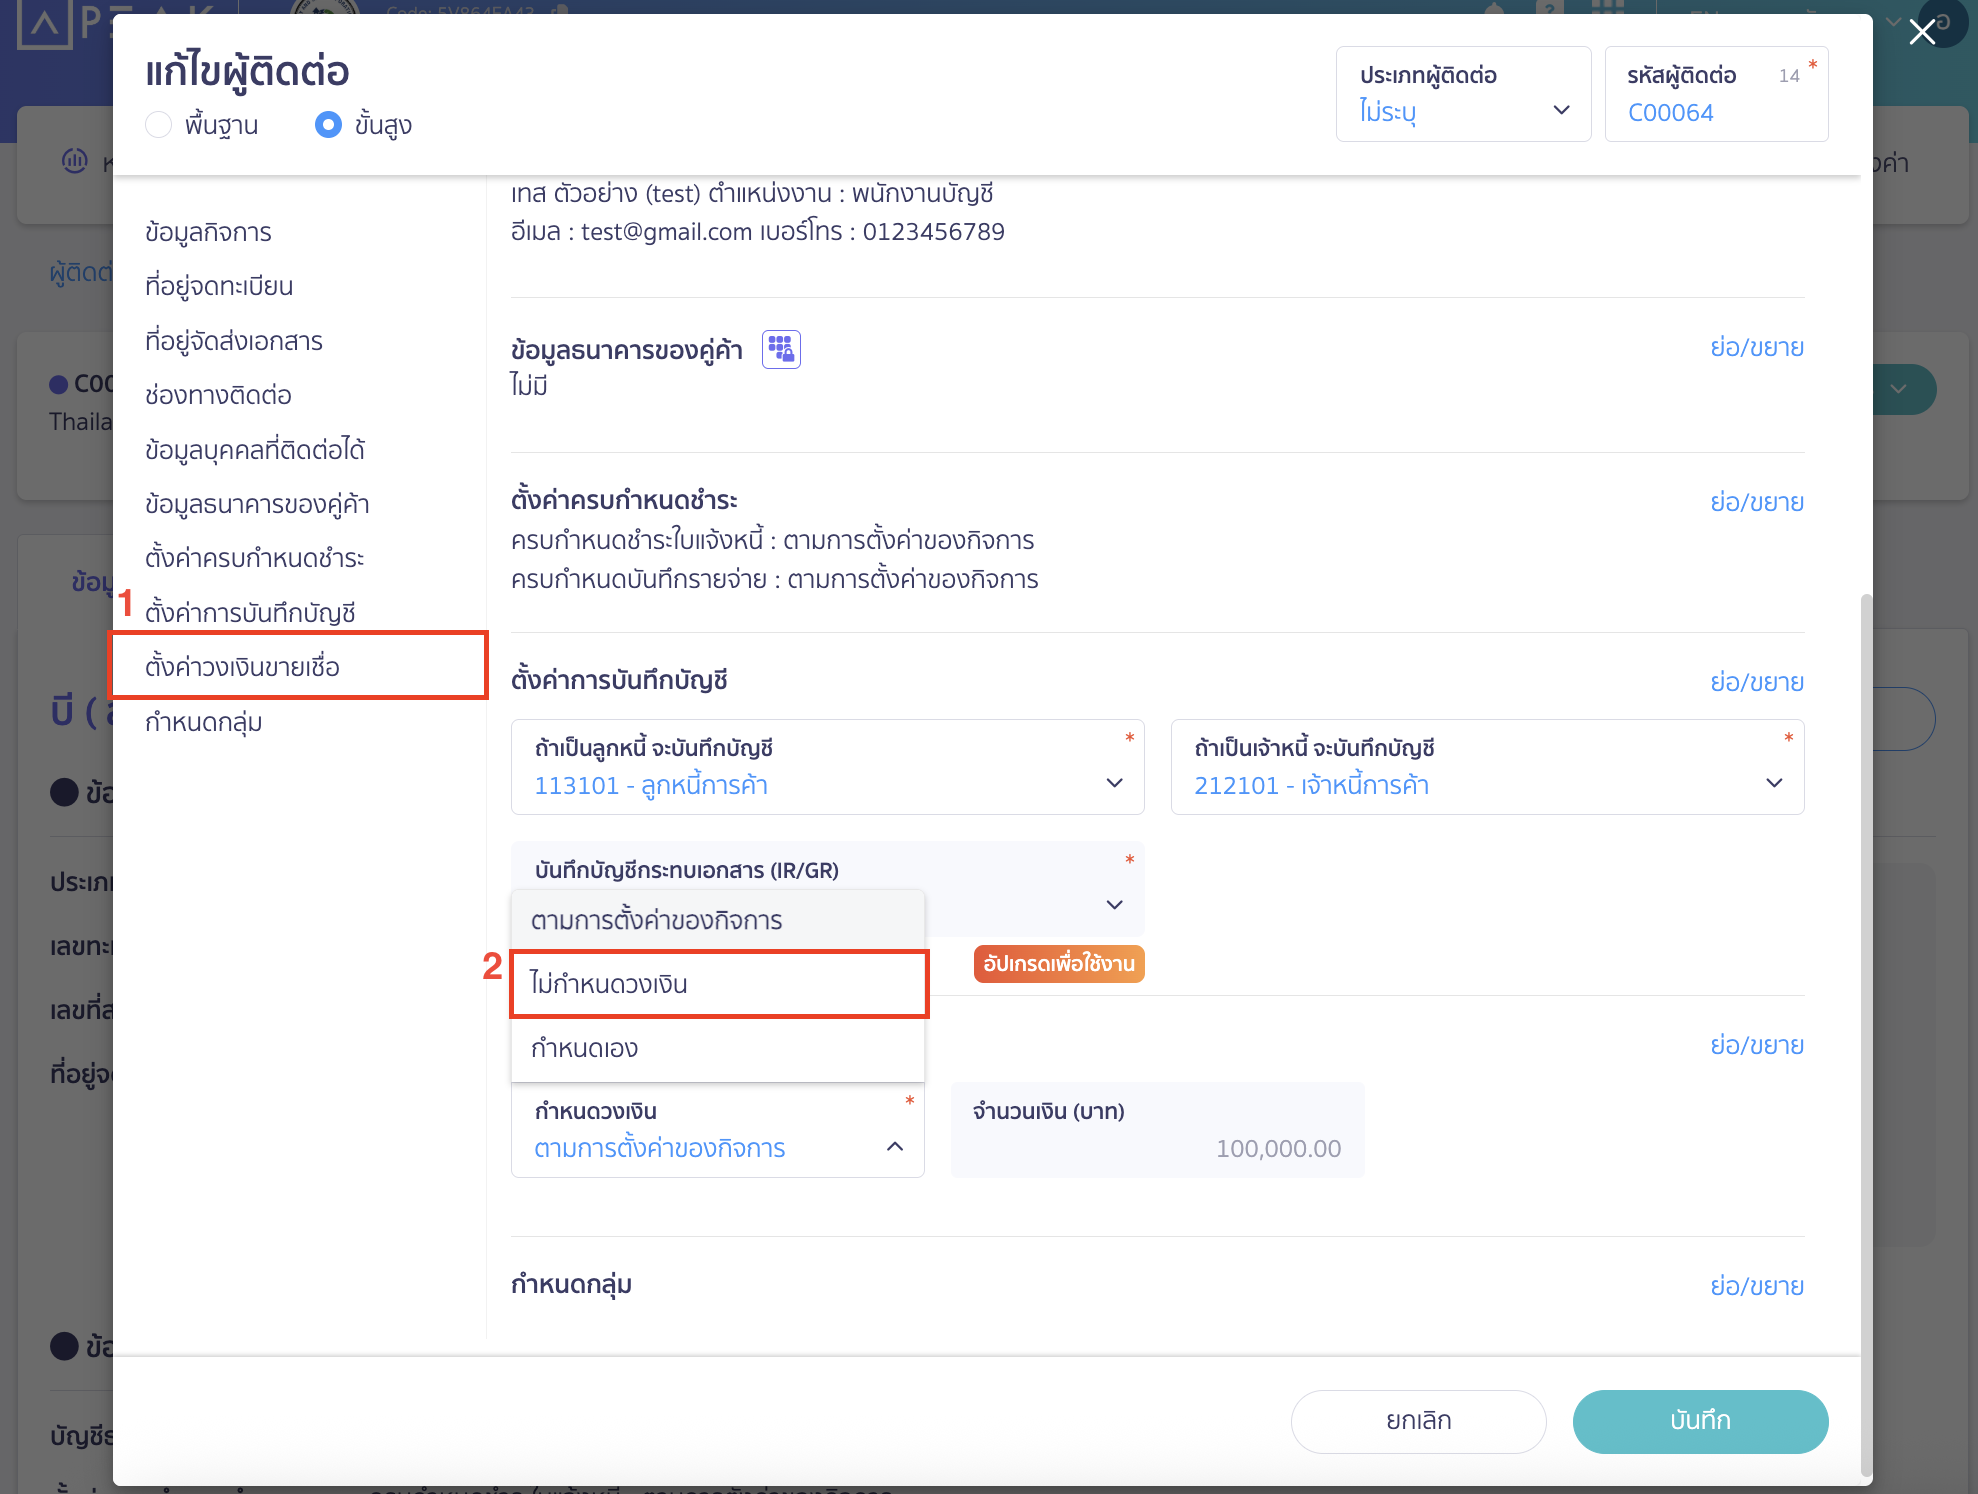This screenshot has width=1978, height=1494.
Task: Click the bank info keypad icon
Action: [x=781, y=350]
